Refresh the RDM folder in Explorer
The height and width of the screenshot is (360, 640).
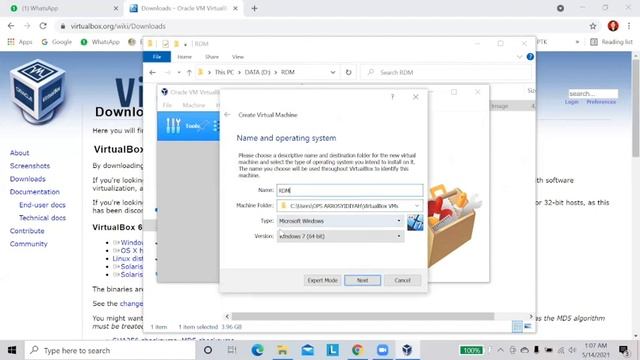point(348,72)
